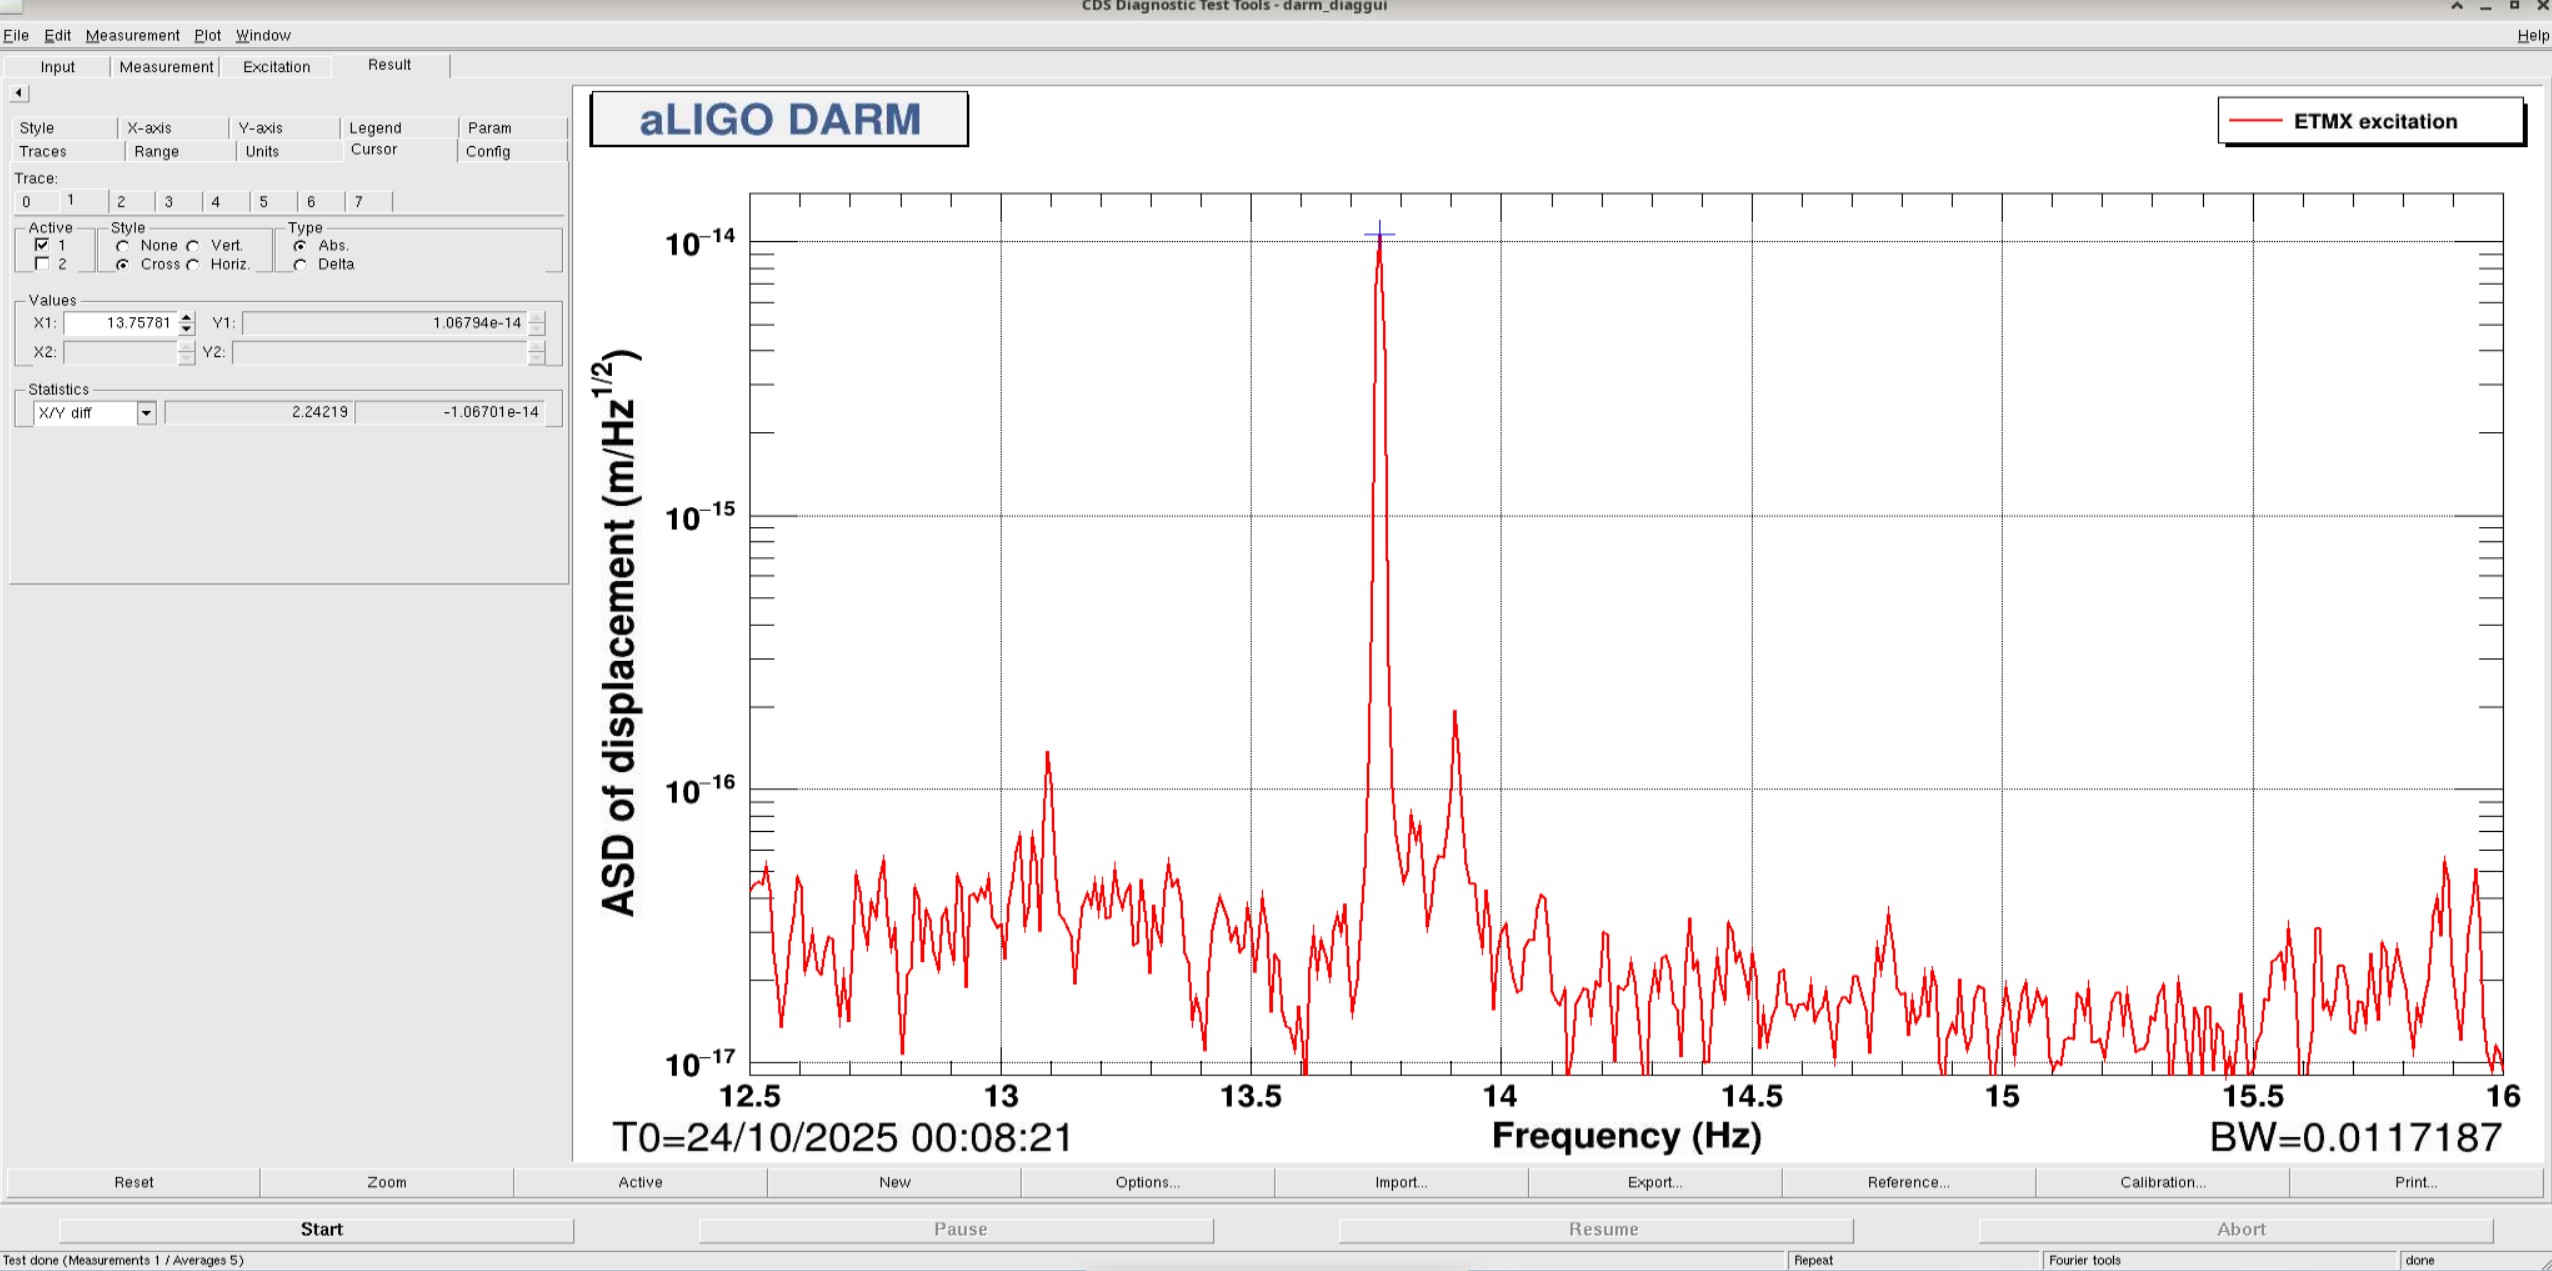2552x1271 pixels.
Task: Click the blue cross cursor at peak
Action: [x=1379, y=235]
